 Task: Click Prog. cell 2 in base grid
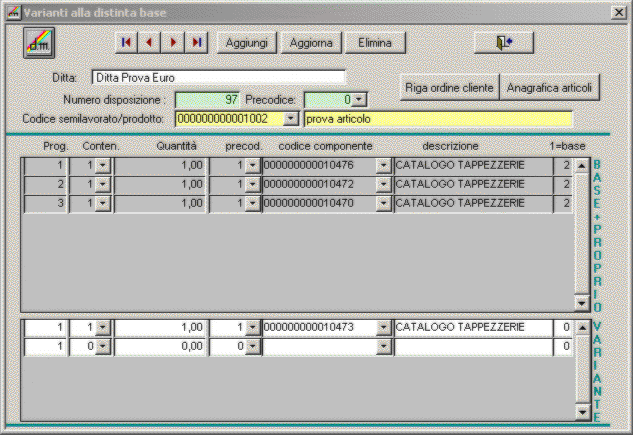(46, 184)
